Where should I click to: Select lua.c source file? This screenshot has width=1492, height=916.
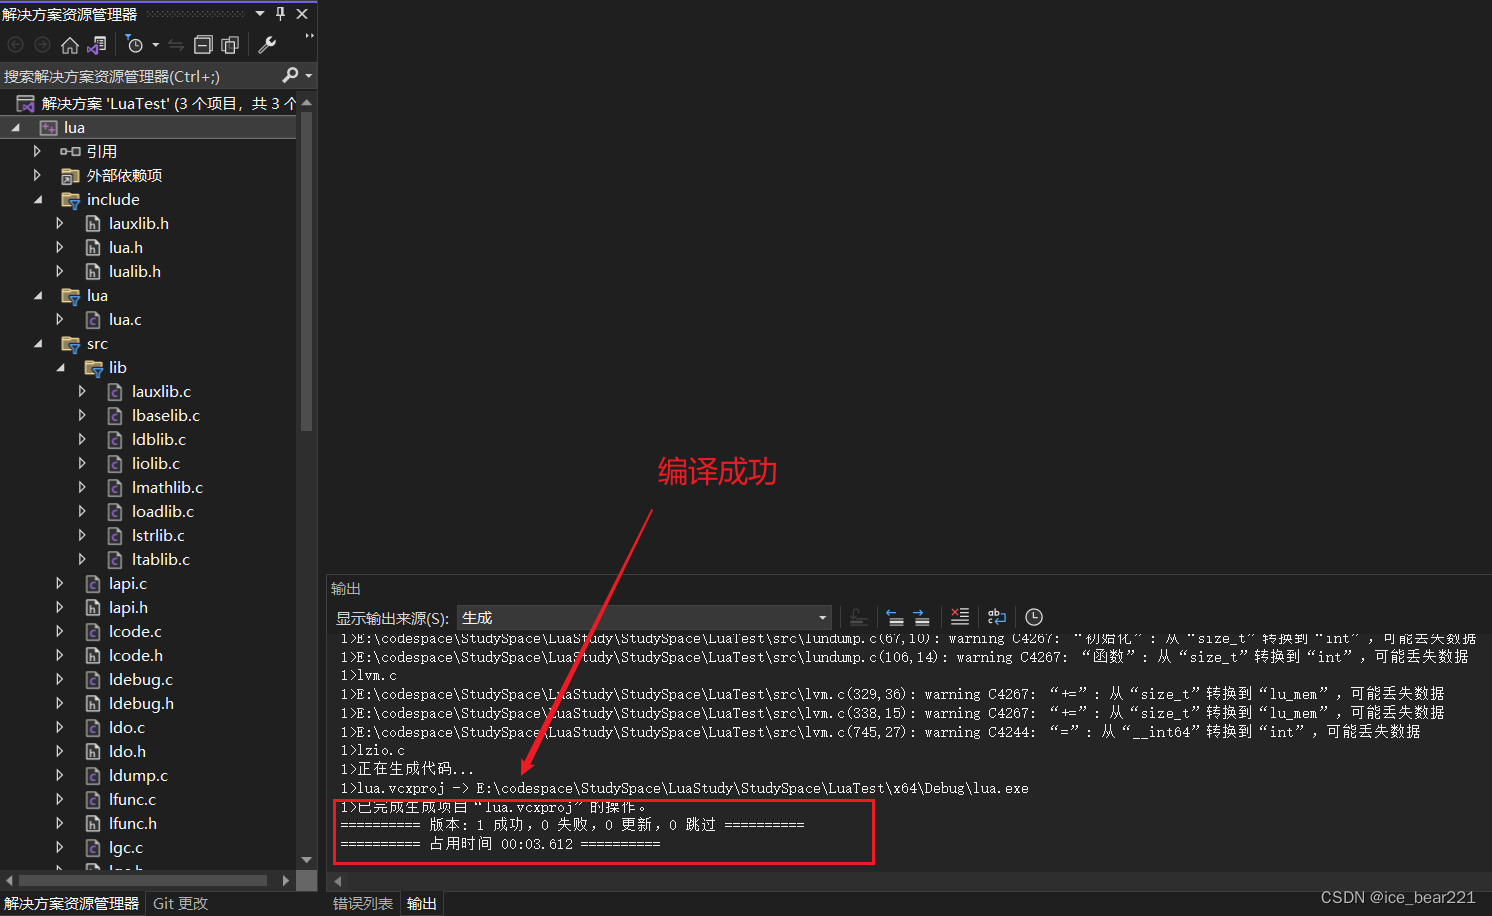[x=125, y=320]
